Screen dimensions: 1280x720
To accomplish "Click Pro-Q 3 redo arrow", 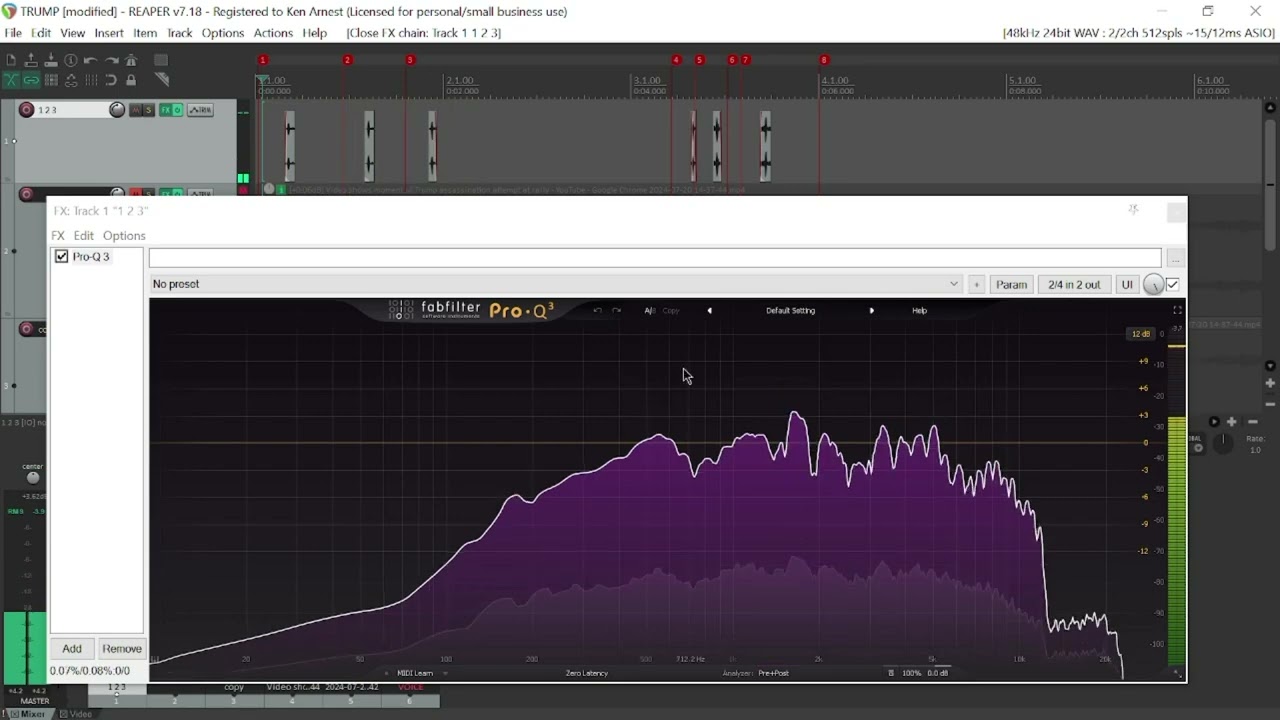I will pos(616,310).
